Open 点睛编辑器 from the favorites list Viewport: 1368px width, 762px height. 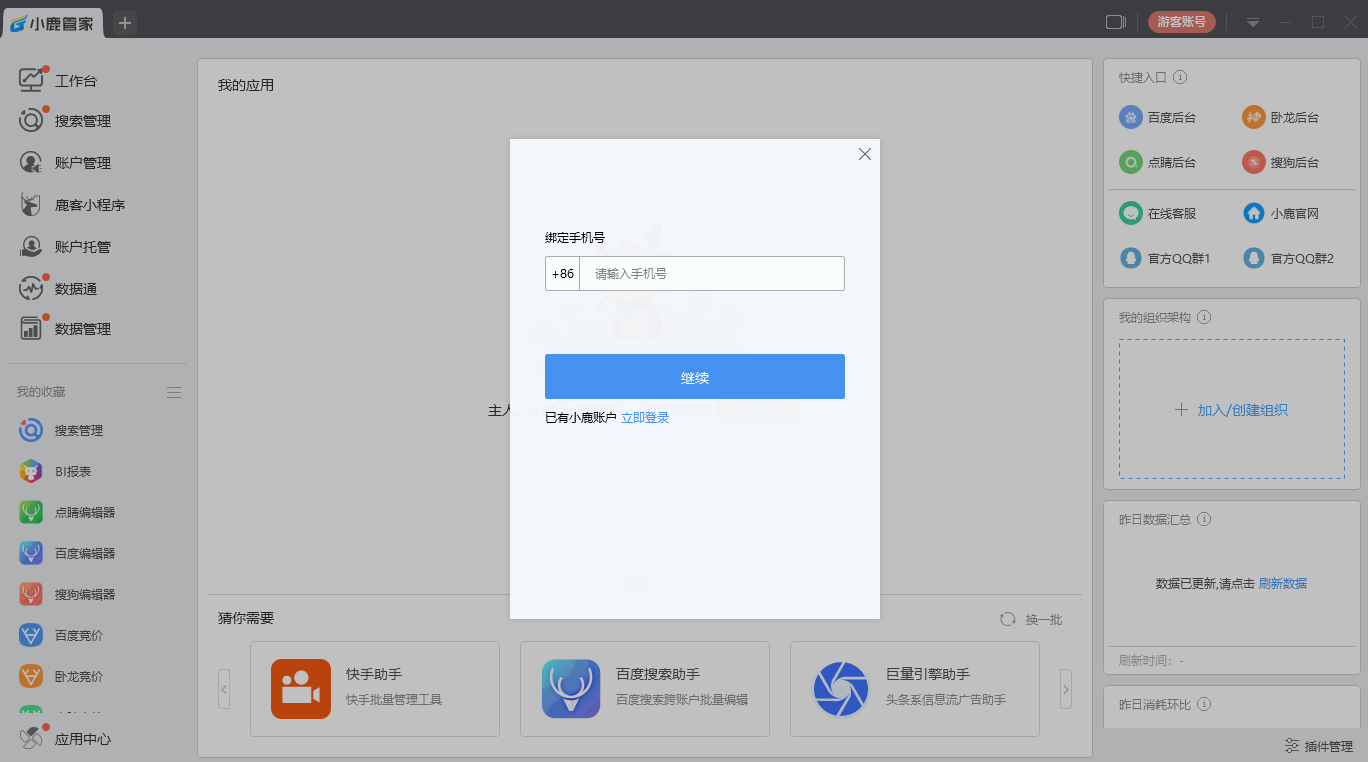pyautogui.click(x=68, y=512)
